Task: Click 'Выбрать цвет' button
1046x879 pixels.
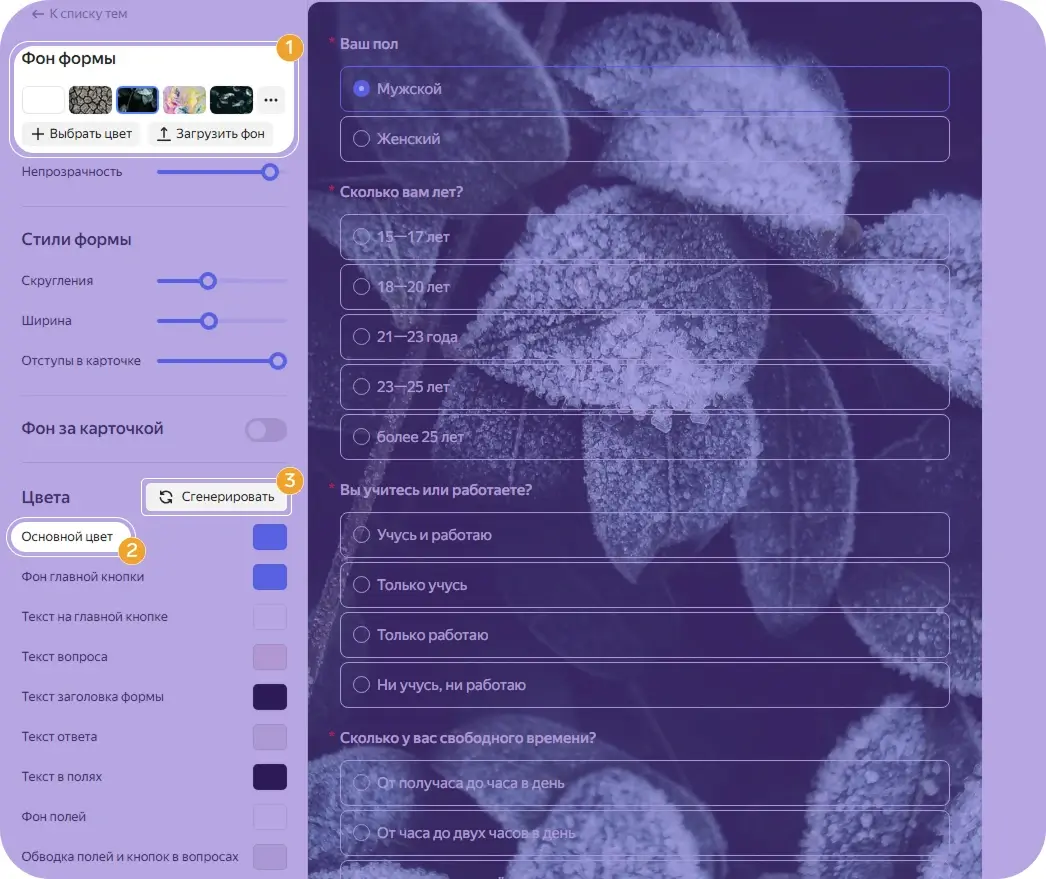Action: coord(81,134)
